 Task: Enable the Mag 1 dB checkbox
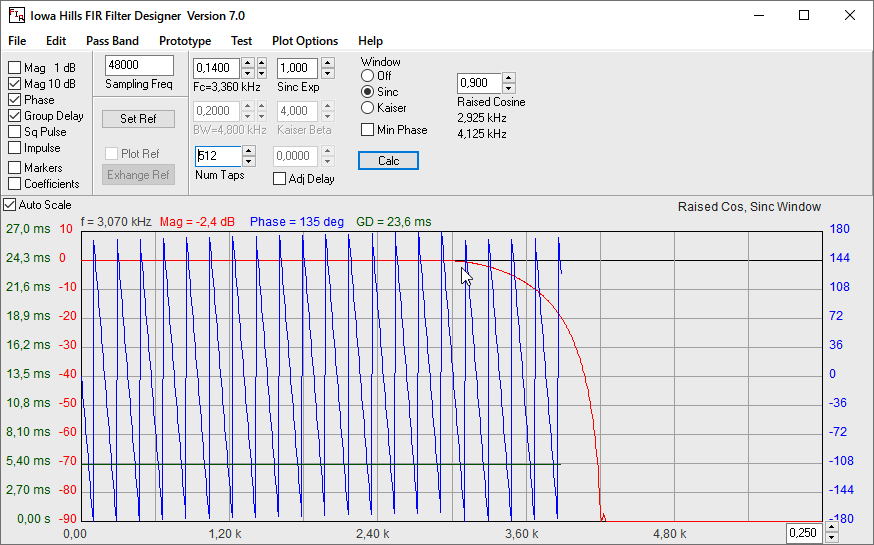point(15,68)
